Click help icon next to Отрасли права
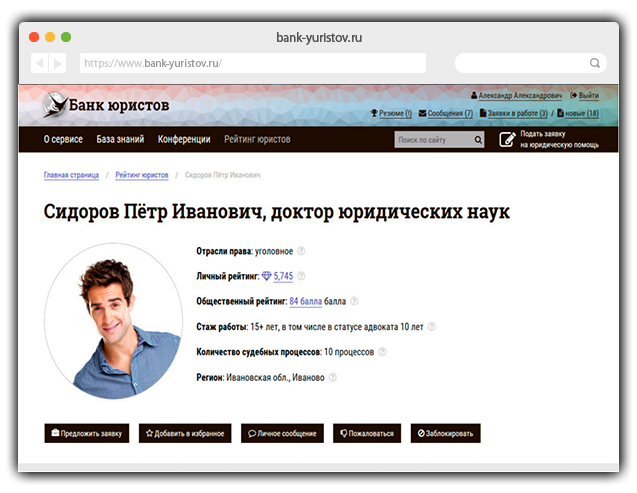This screenshot has height=493, width=637. (301, 251)
